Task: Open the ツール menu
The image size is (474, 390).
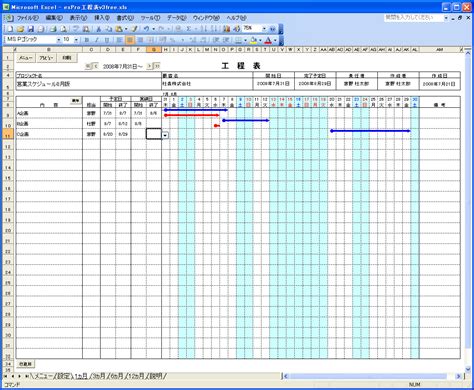Action: (x=150, y=18)
